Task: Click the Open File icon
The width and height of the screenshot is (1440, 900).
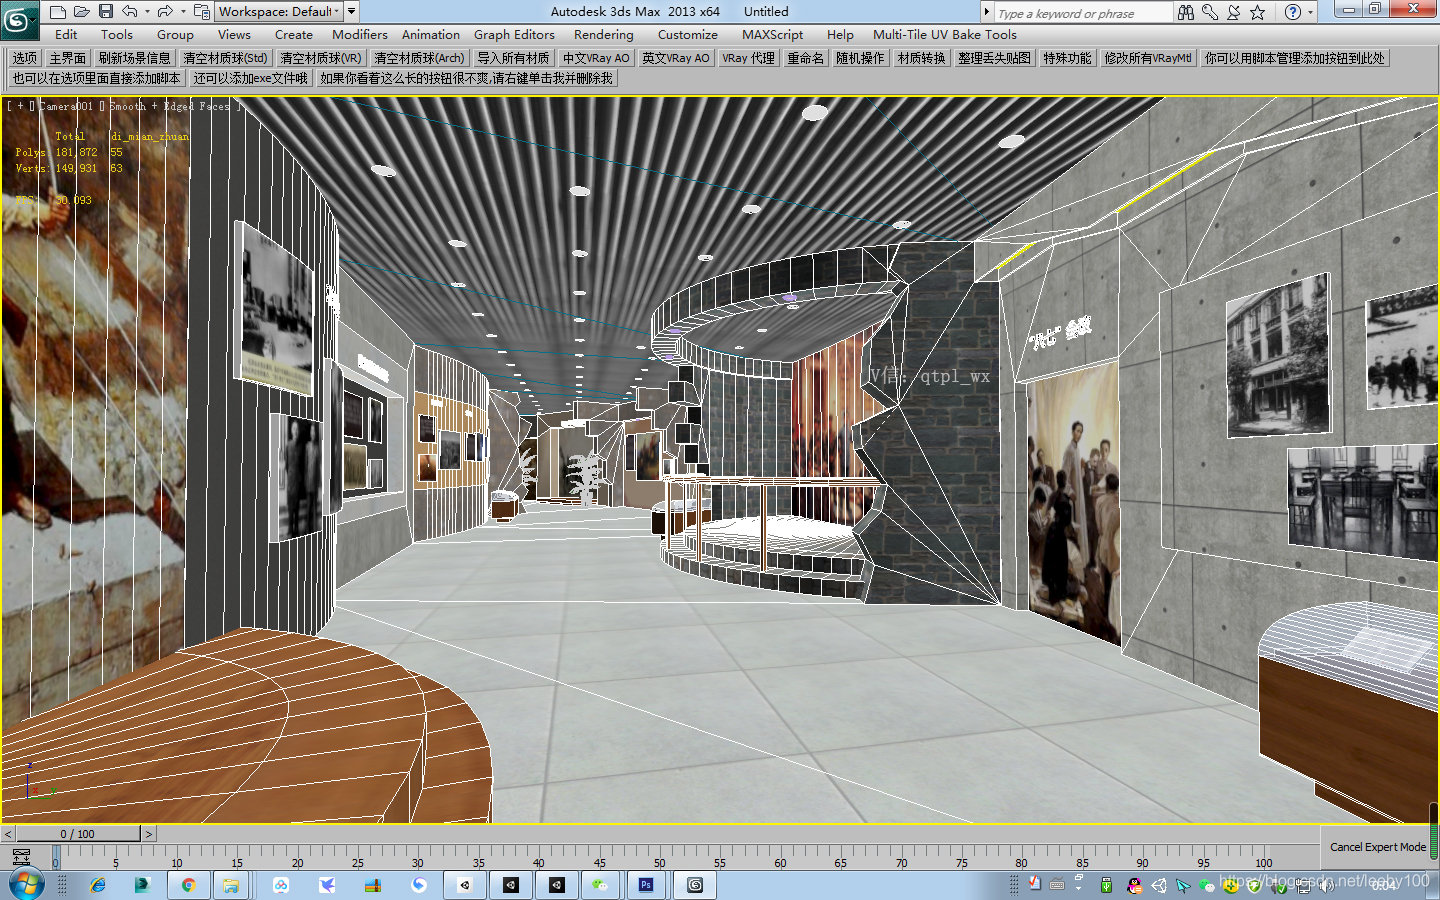Action: (x=82, y=10)
